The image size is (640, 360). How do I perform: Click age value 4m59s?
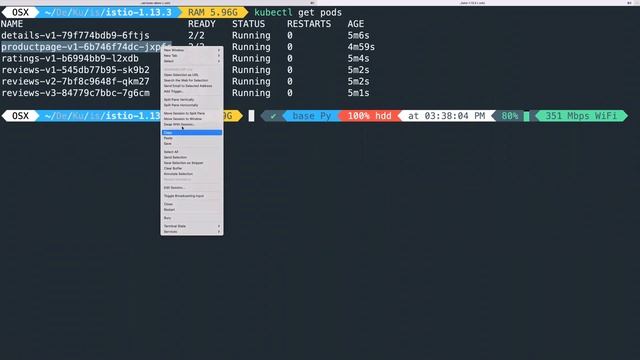[x=361, y=47]
